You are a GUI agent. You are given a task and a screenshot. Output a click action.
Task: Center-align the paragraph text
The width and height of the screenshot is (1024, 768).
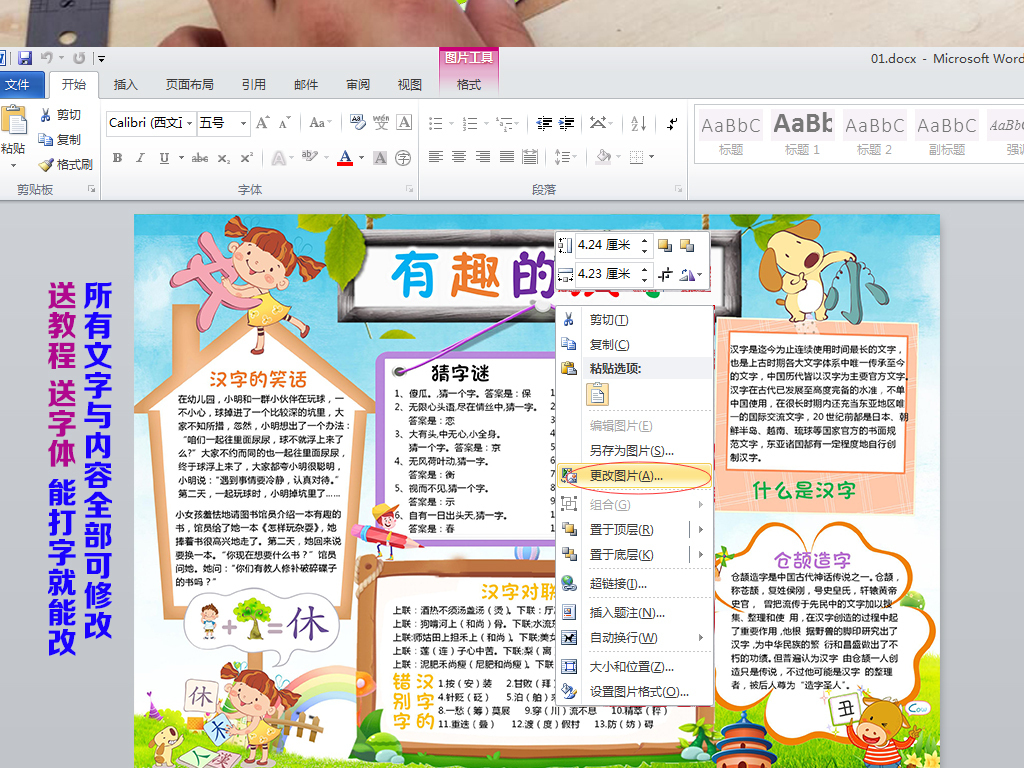(459, 157)
